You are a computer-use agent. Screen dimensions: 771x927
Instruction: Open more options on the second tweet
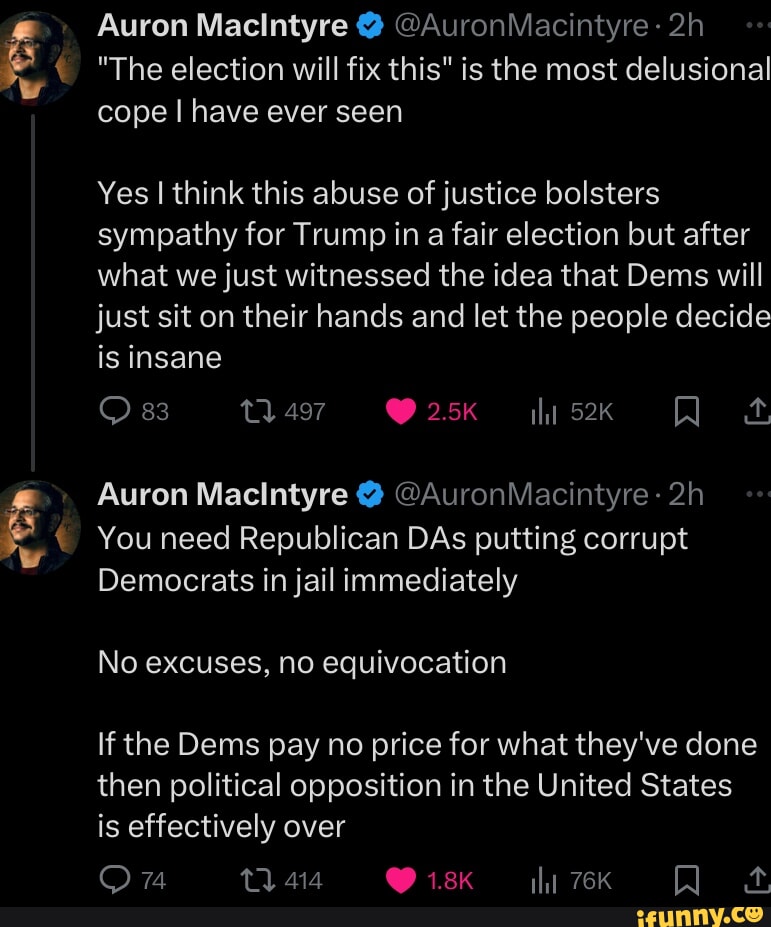pos(758,494)
